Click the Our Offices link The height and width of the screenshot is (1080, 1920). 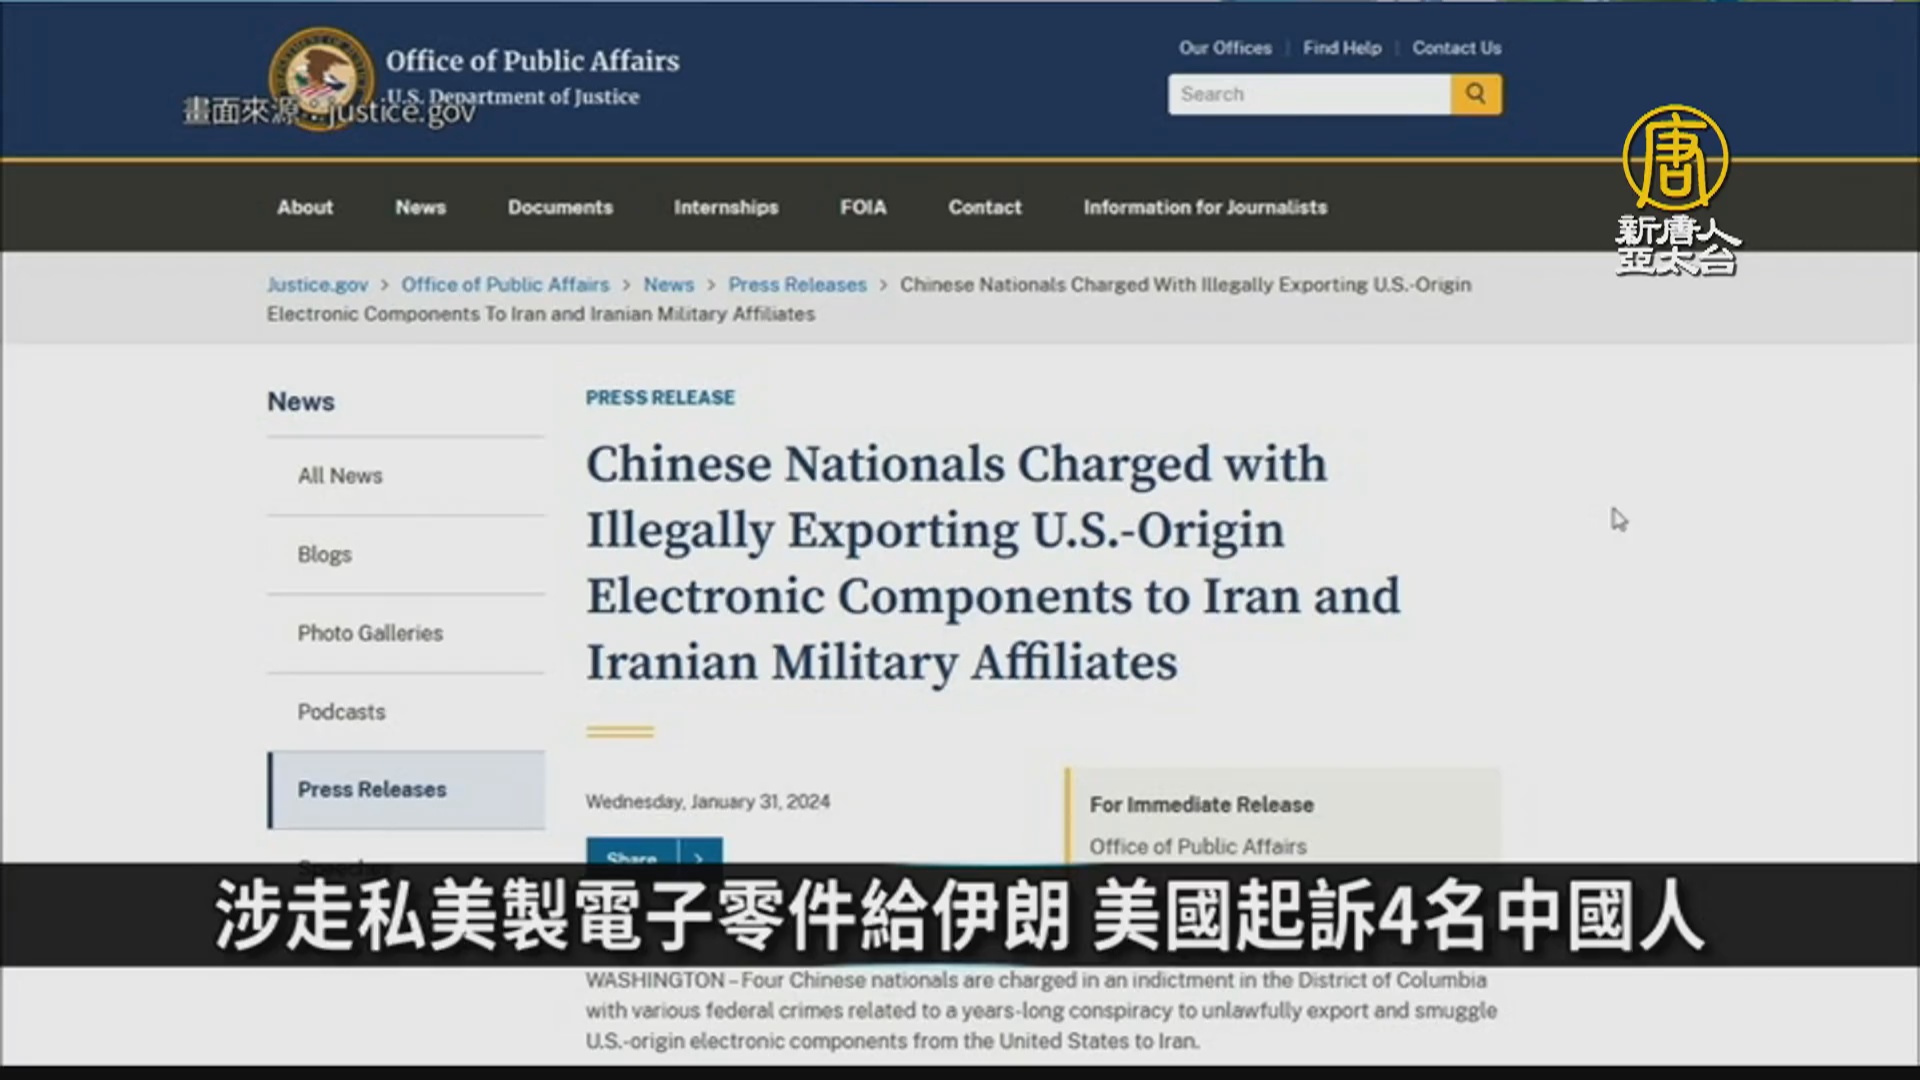coord(1225,48)
